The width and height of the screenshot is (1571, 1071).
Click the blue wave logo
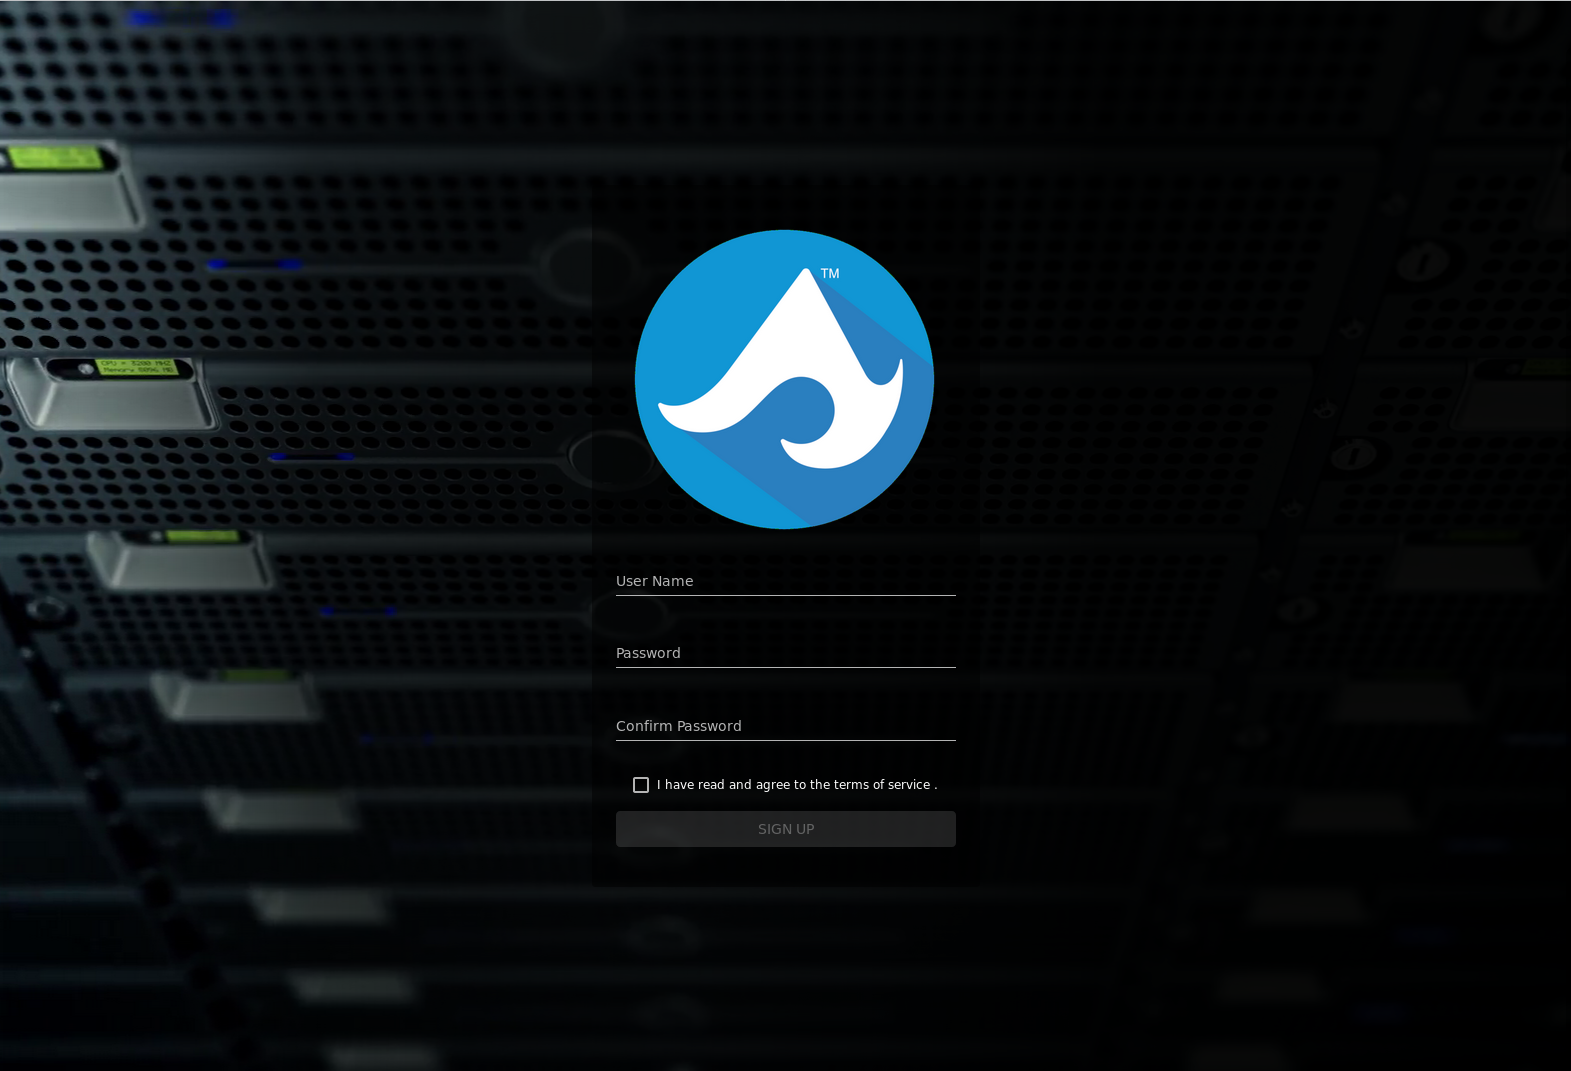pyautogui.click(x=785, y=380)
